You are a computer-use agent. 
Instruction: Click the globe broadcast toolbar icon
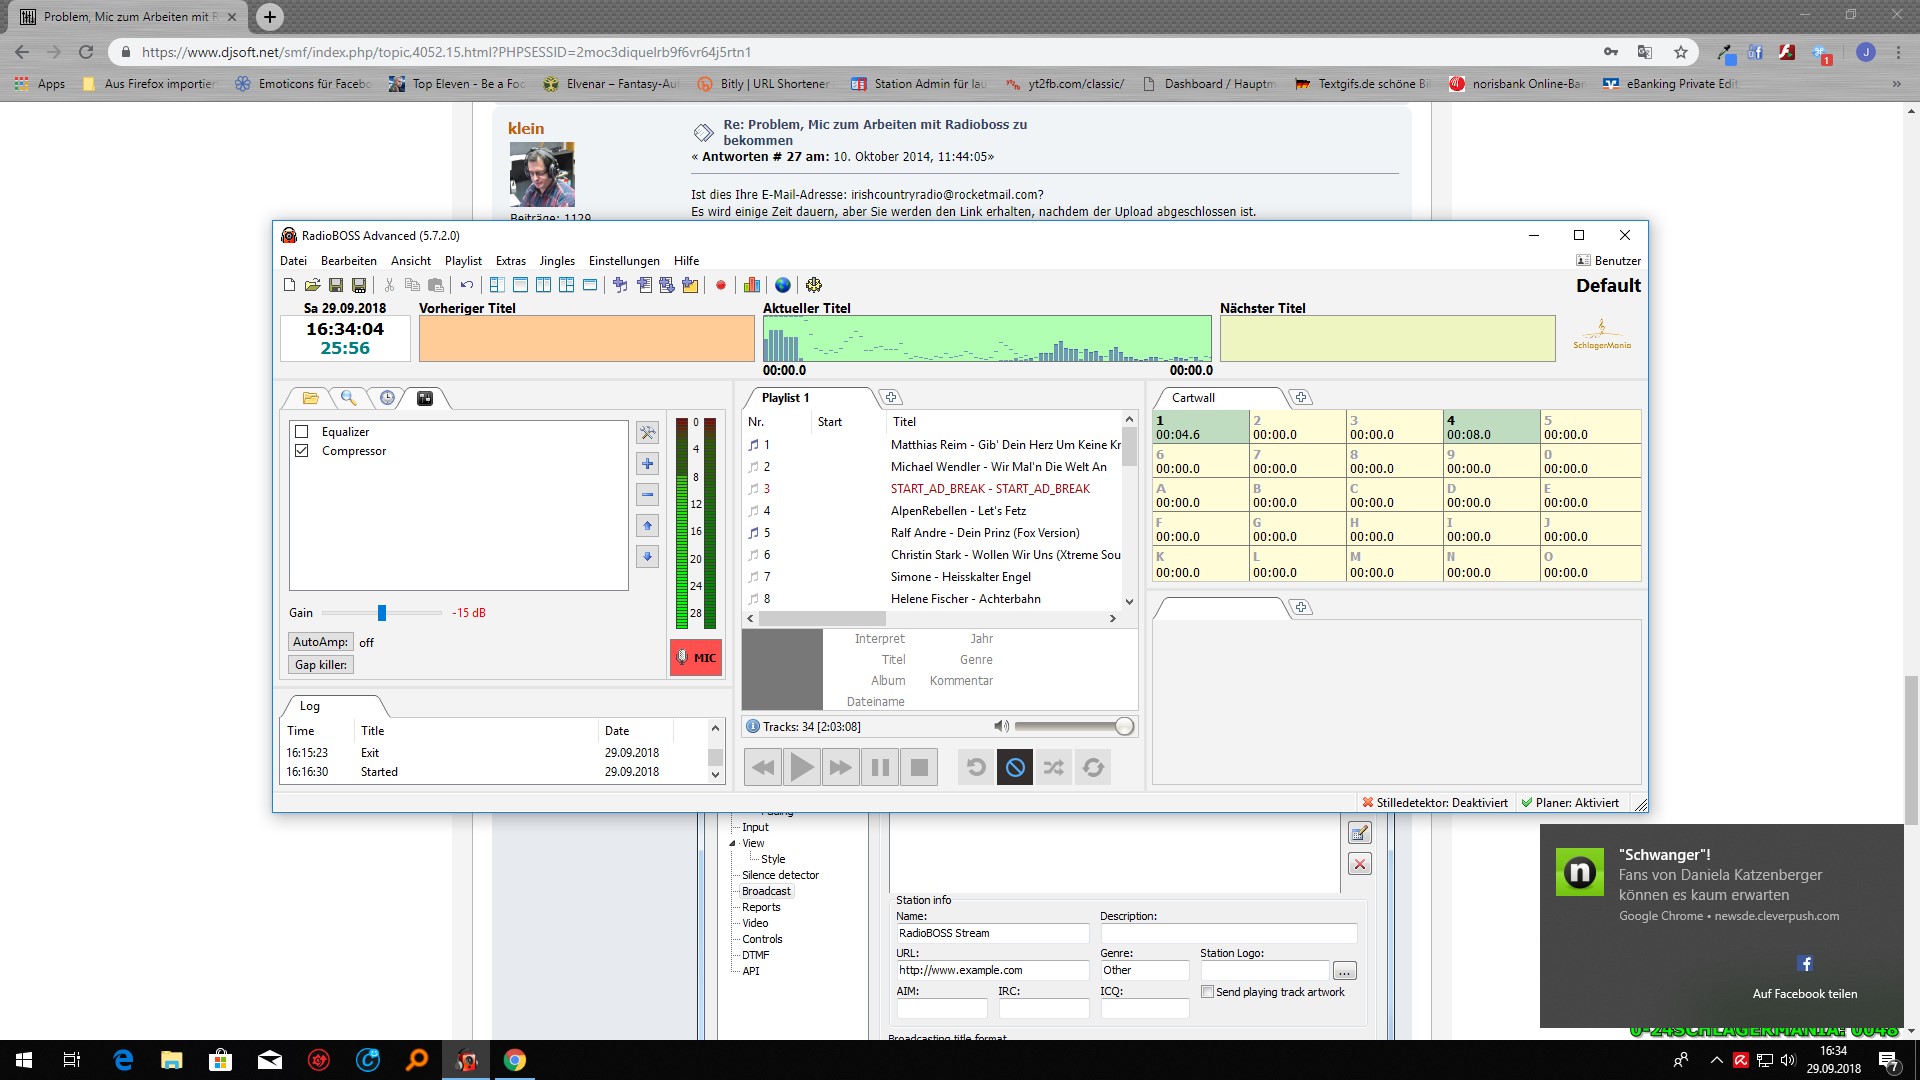[783, 286]
